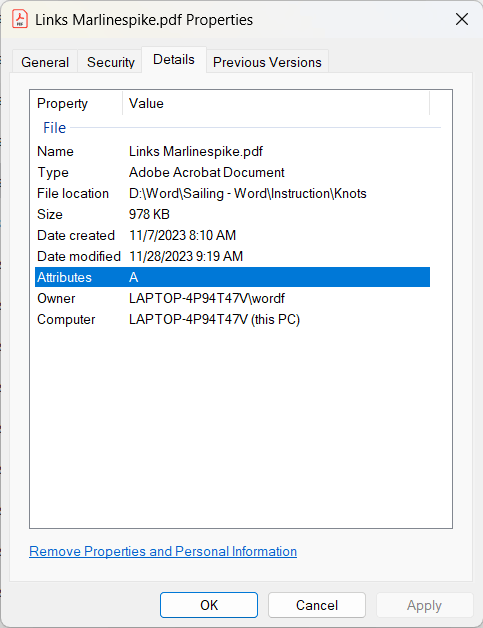
Task: Confirm with the OK button
Action: 209,605
